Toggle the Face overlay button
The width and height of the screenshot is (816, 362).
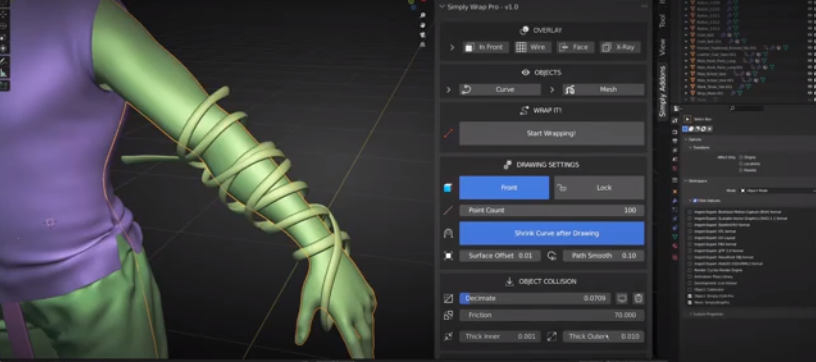[x=575, y=47]
